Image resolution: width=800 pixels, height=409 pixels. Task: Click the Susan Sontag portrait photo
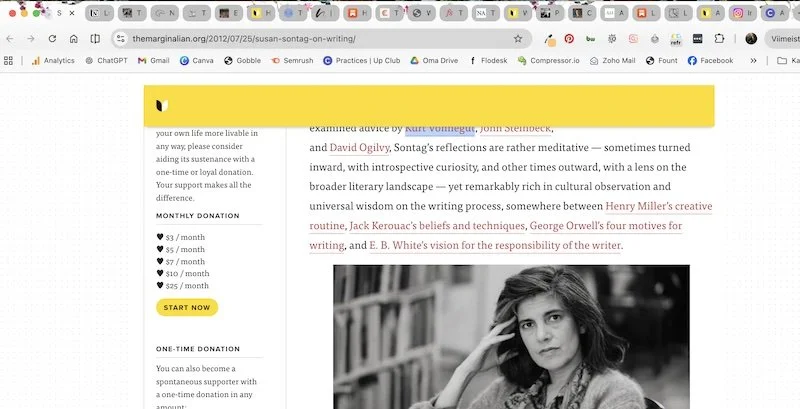pyautogui.click(x=511, y=337)
